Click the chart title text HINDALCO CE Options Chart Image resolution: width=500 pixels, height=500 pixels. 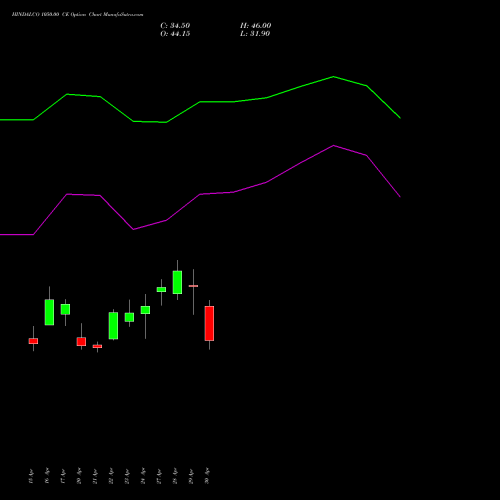[77, 15]
